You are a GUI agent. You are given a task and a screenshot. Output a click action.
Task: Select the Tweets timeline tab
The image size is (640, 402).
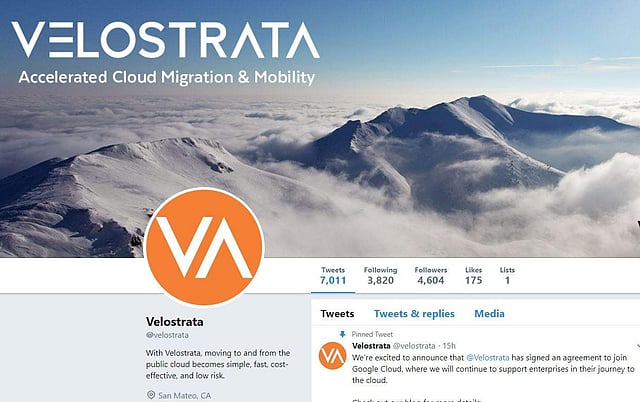click(x=337, y=313)
